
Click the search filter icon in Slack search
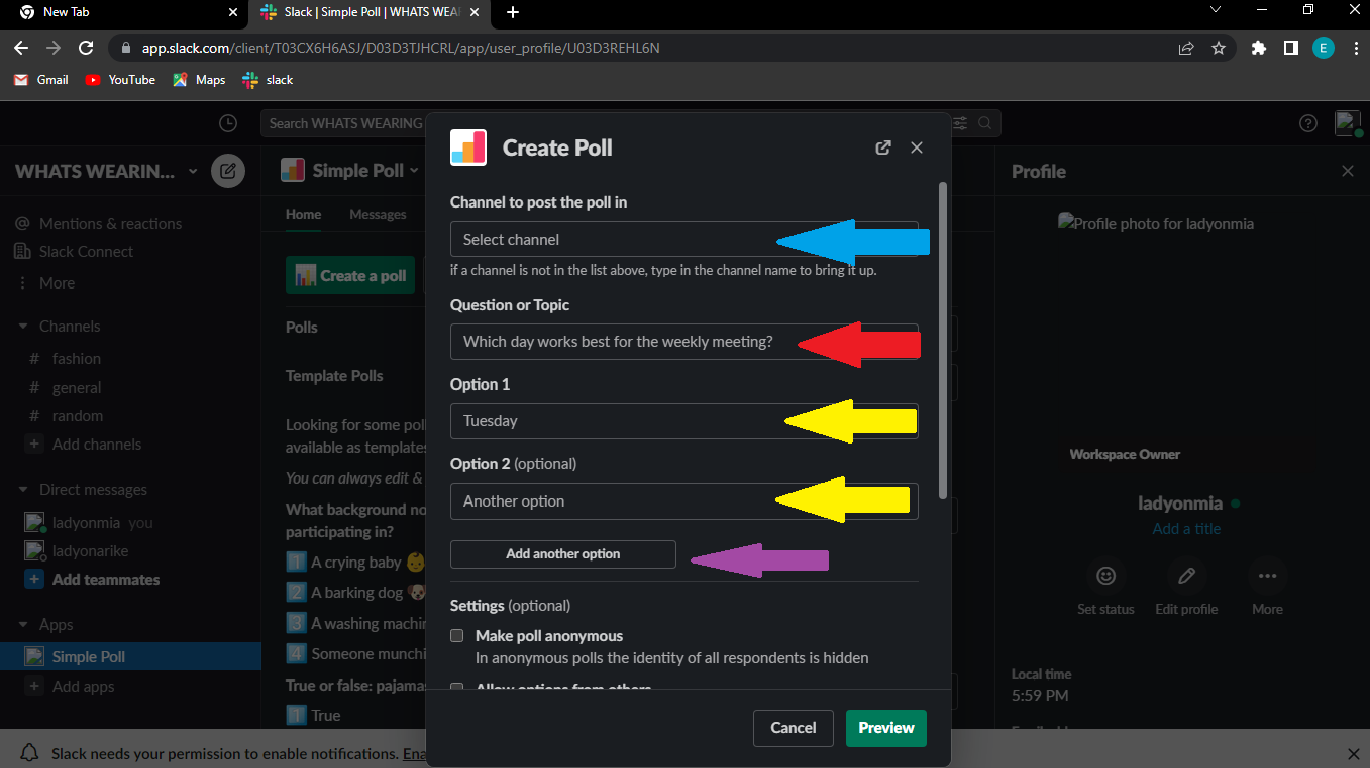pos(960,123)
